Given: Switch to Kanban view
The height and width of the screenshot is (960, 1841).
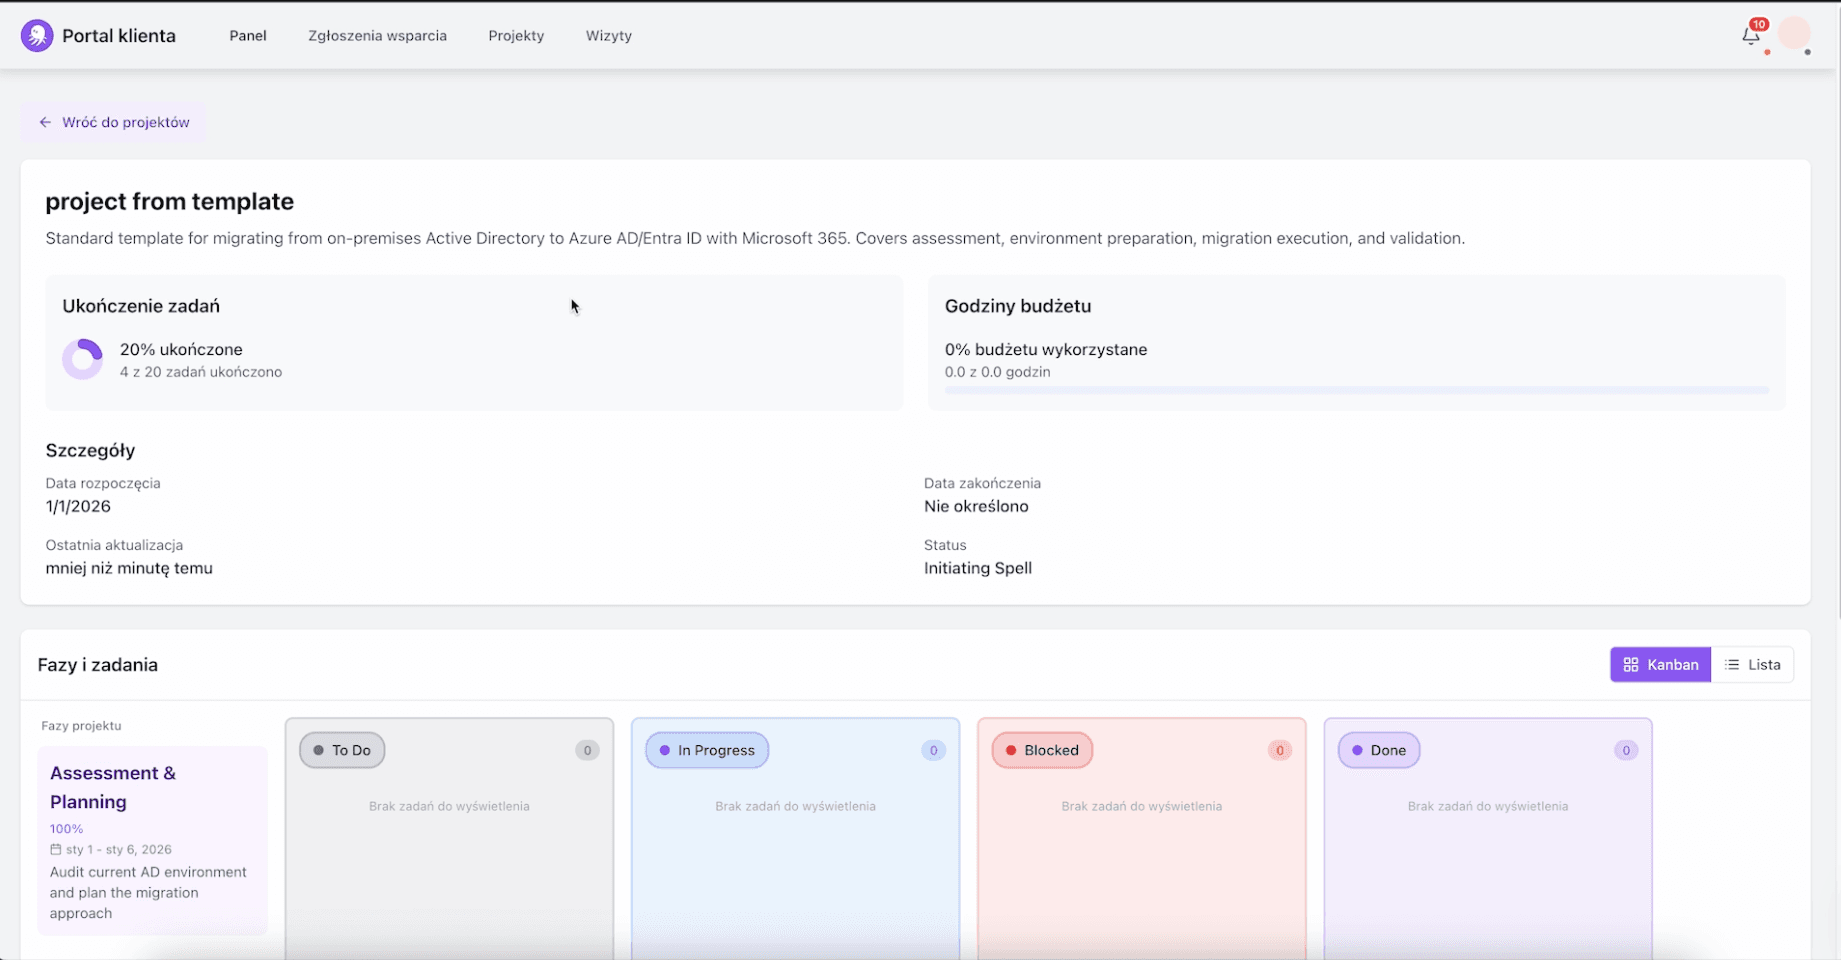Looking at the screenshot, I should click(1660, 664).
